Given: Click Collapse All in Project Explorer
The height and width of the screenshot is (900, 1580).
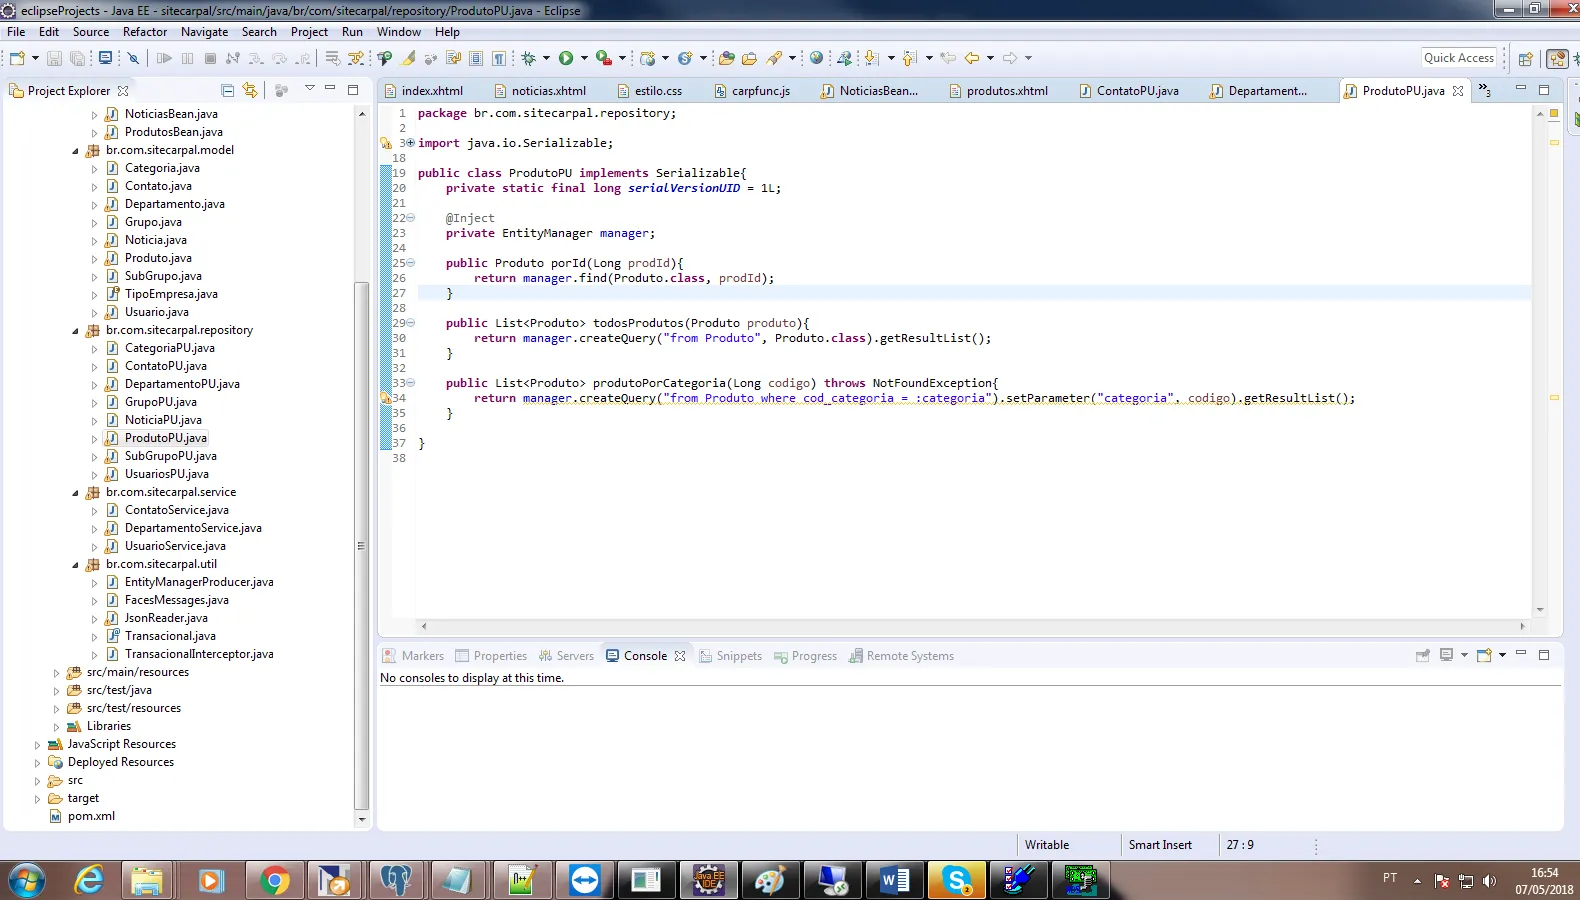Looking at the screenshot, I should pyautogui.click(x=227, y=90).
